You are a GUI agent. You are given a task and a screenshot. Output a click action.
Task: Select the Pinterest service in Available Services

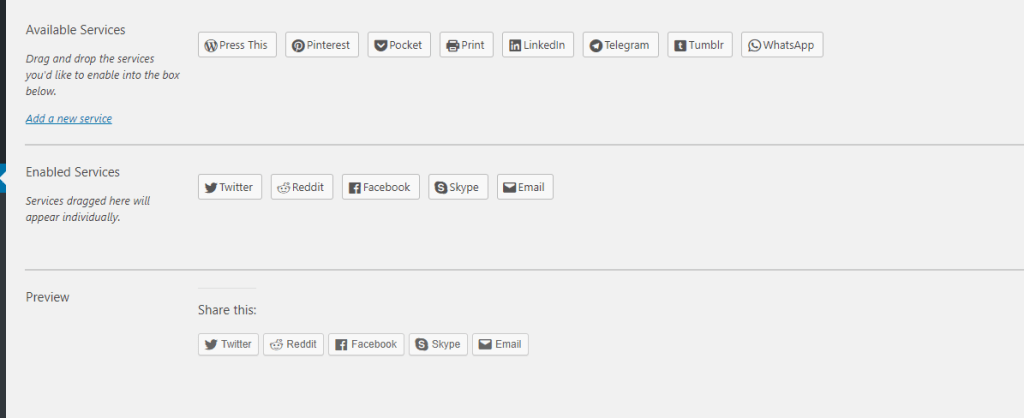321,45
